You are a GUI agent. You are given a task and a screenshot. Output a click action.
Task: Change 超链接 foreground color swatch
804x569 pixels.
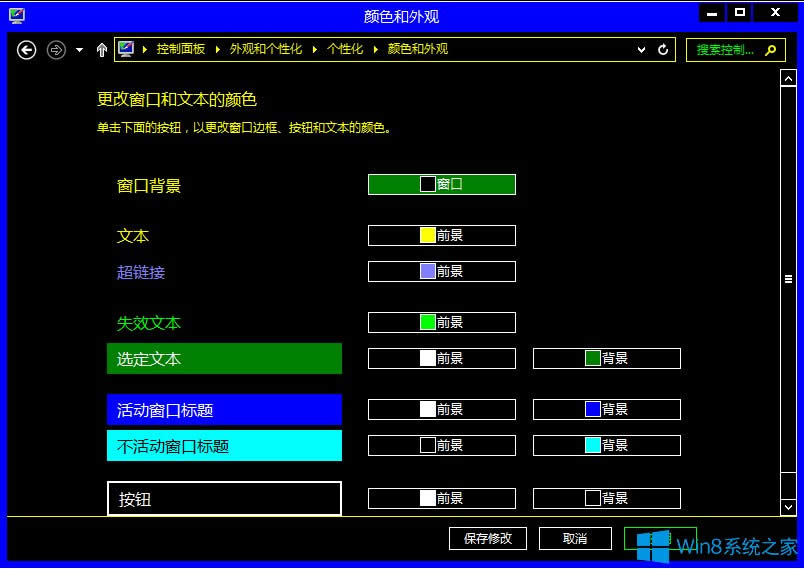point(441,271)
